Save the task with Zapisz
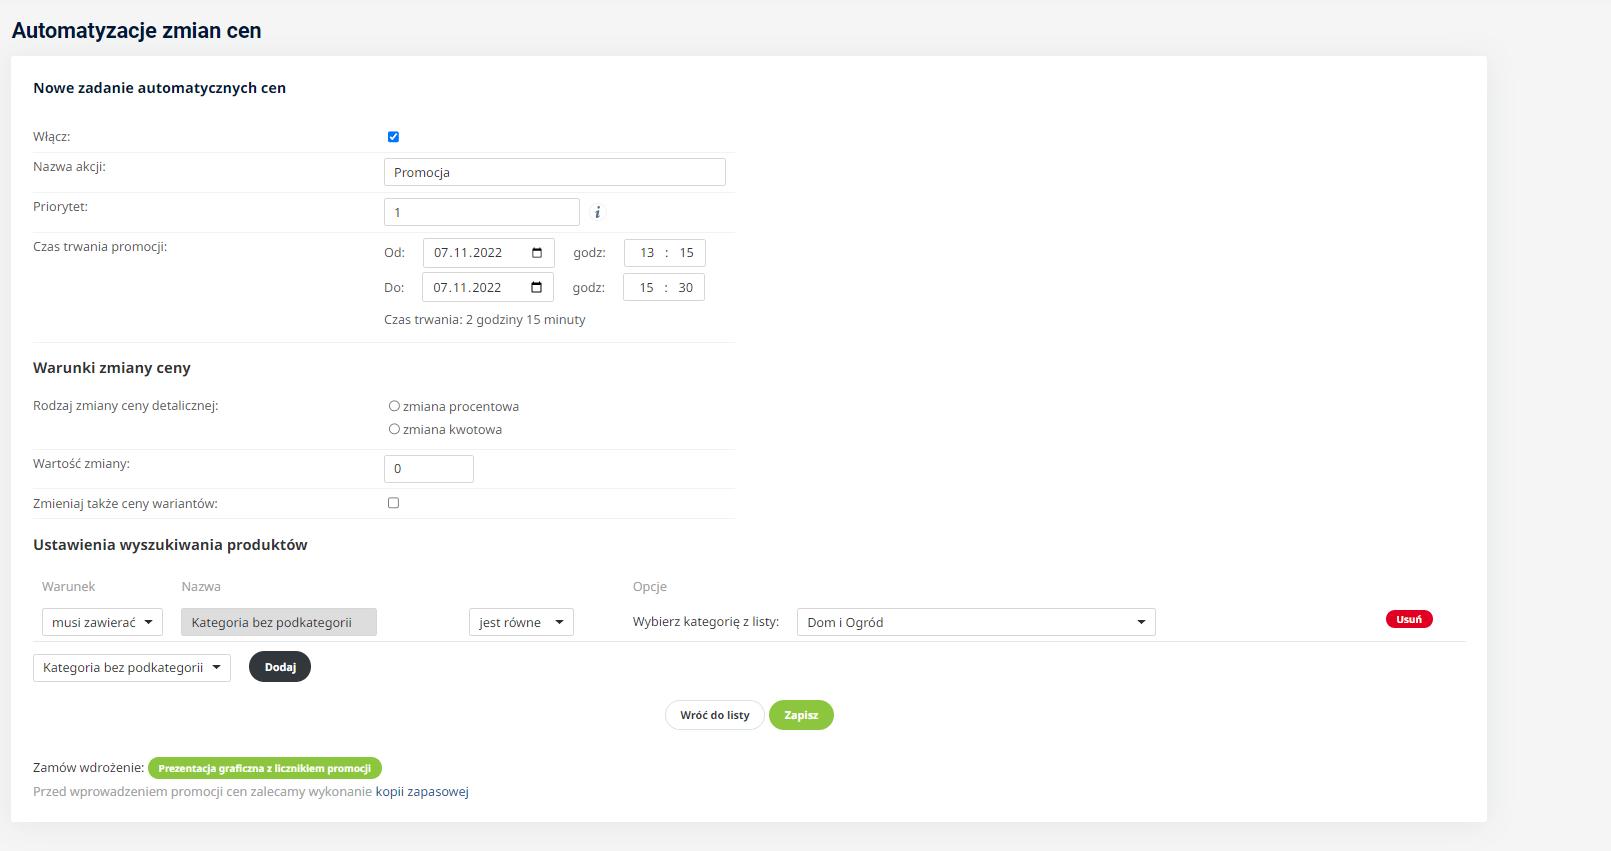The width and height of the screenshot is (1611, 851). click(x=800, y=715)
